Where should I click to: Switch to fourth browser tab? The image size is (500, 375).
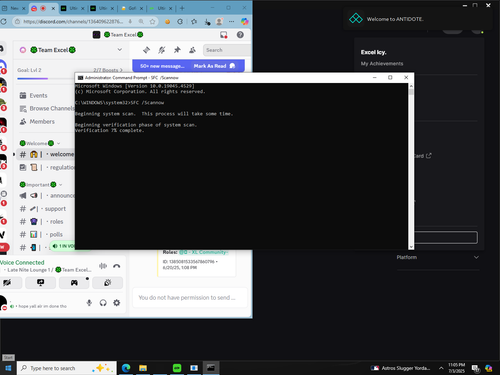[101, 8]
